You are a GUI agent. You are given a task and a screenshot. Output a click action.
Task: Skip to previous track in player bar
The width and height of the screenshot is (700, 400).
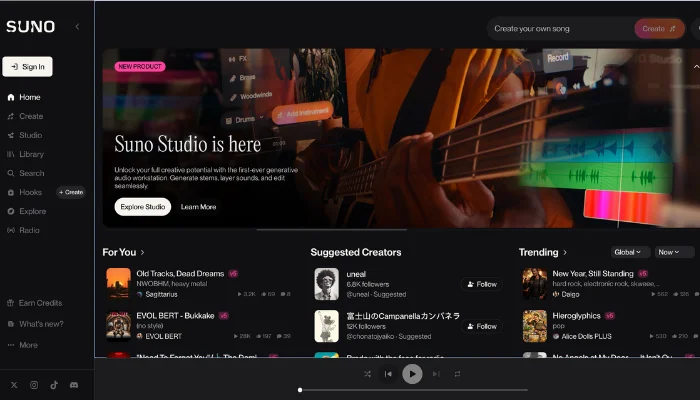click(x=388, y=373)
